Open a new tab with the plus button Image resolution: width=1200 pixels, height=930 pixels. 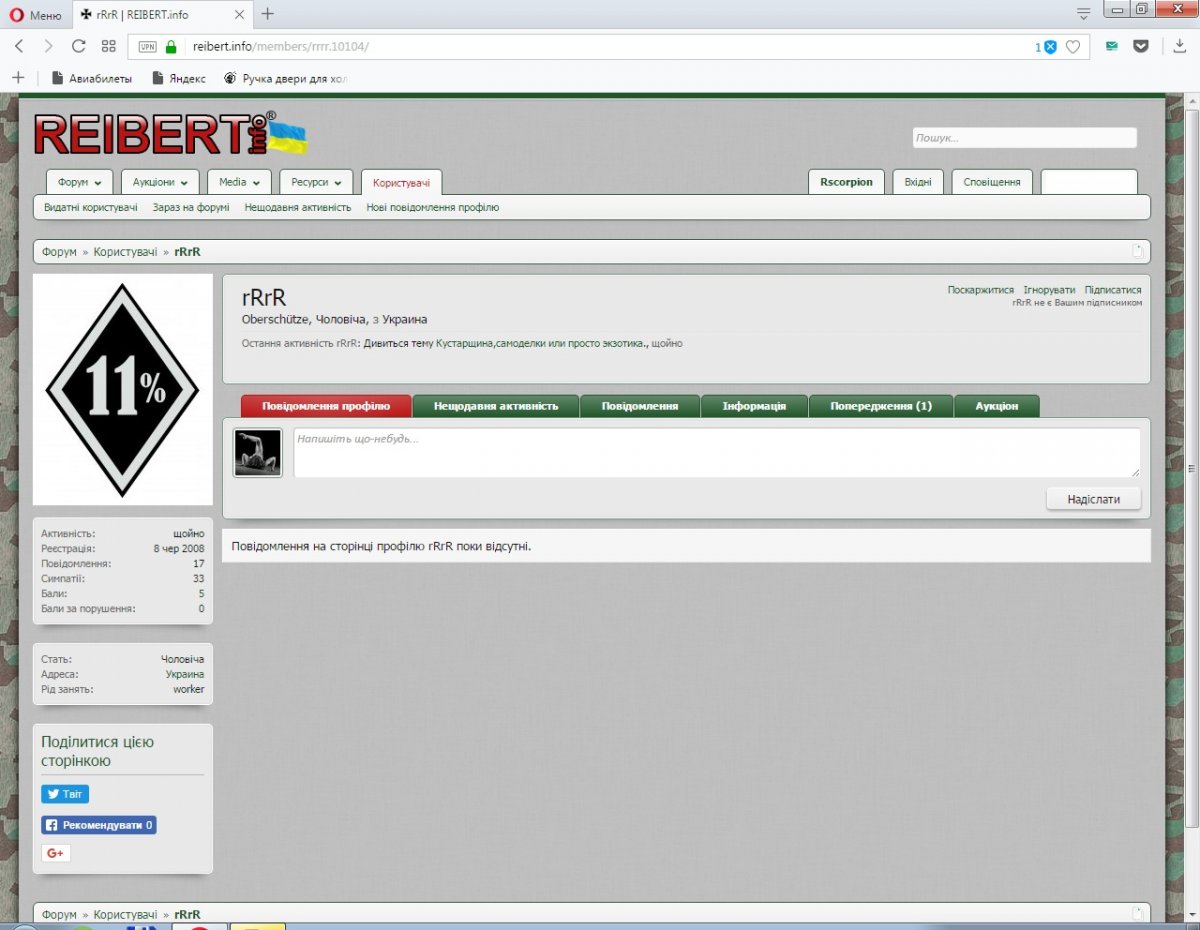pos(268,14)
